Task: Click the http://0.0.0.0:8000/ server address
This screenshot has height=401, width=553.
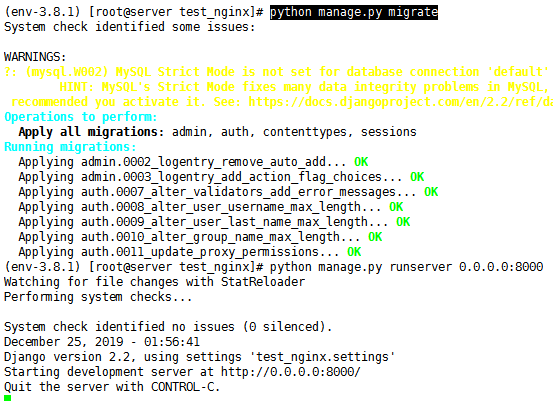Action: point(291,372)
